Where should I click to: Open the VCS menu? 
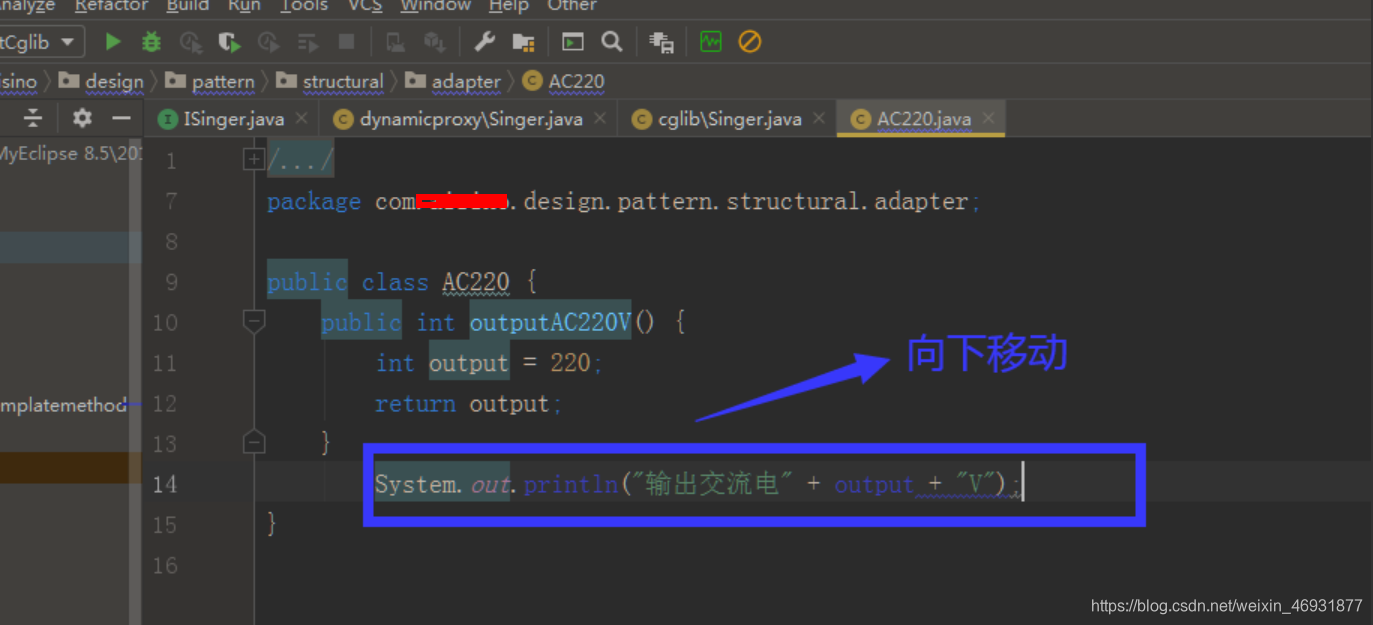(365, 6)
